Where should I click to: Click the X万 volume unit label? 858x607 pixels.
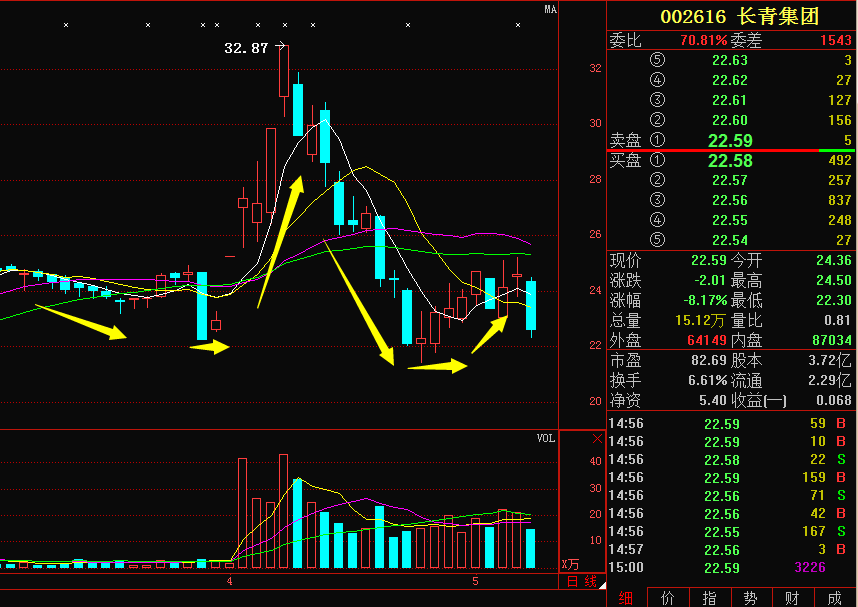pos(570,565)
